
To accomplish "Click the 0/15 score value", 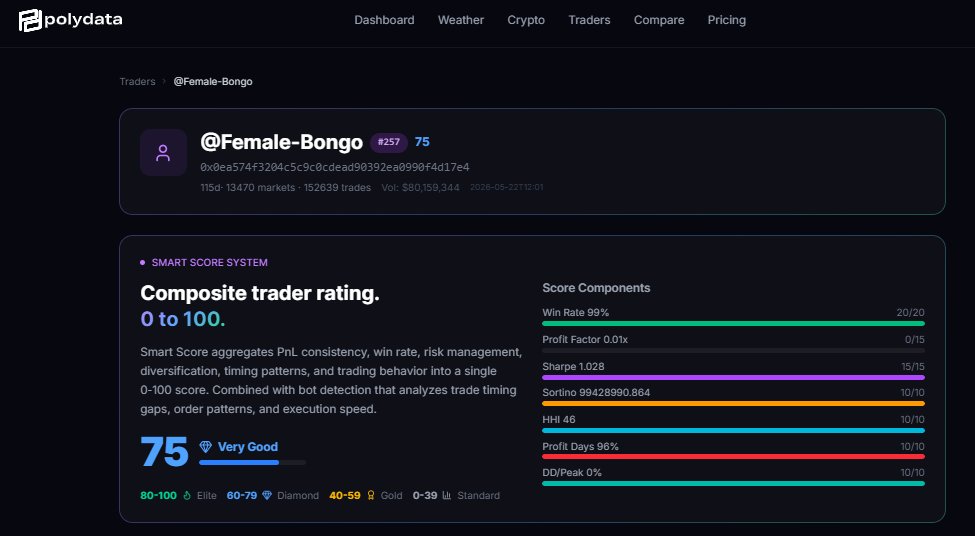I will 915,340.
